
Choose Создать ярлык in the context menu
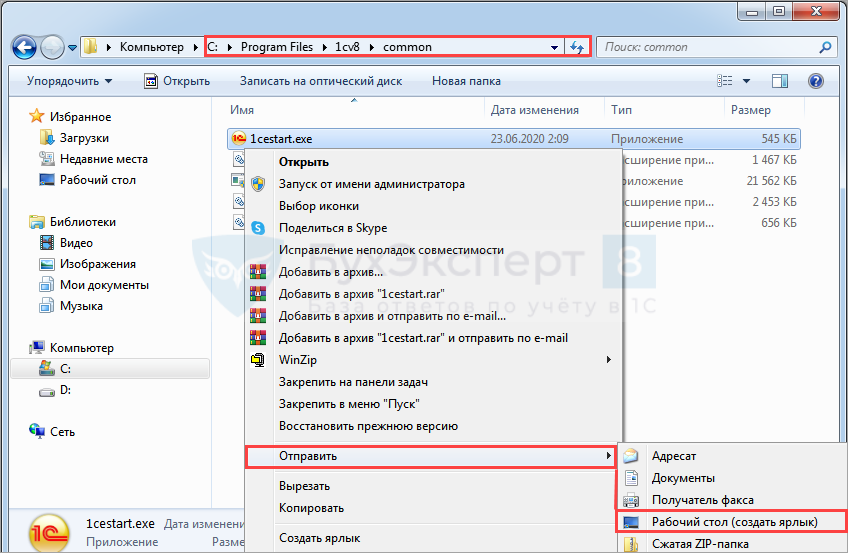coord(433,538)
